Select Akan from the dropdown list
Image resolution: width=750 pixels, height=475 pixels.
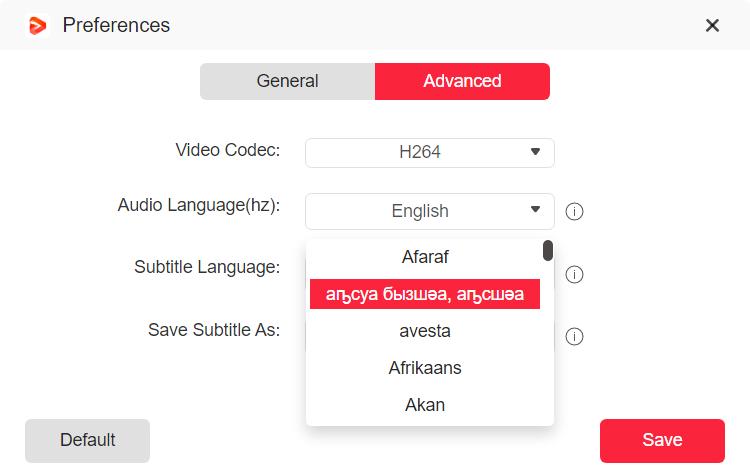pyautogui.click(x=425, y=405)
